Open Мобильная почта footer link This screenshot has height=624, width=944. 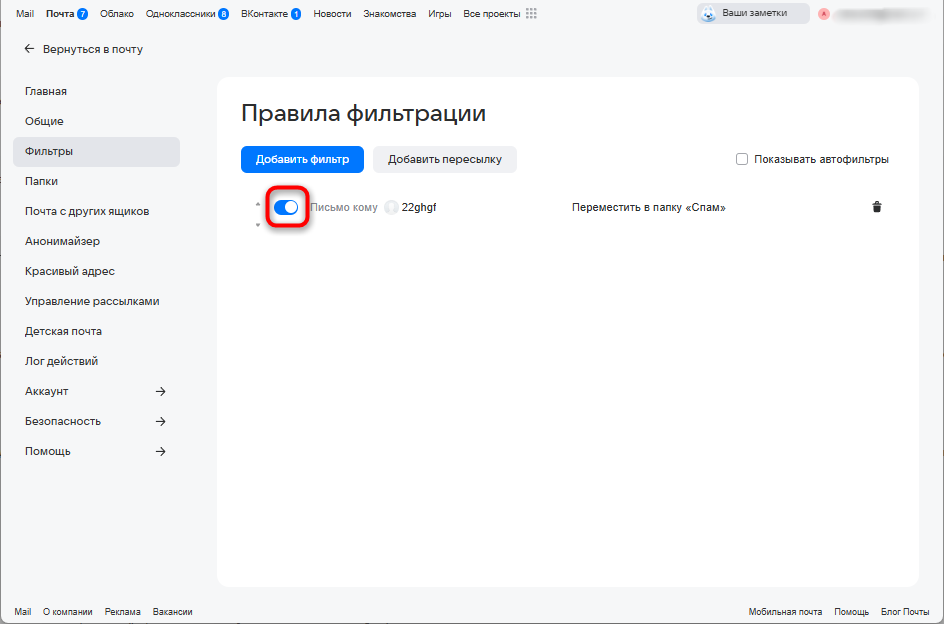coord(785,611)
